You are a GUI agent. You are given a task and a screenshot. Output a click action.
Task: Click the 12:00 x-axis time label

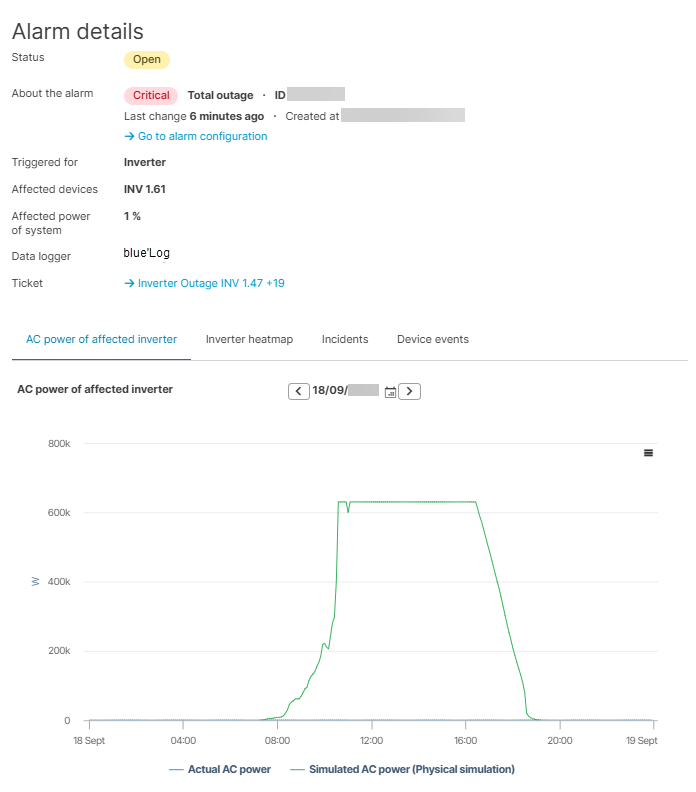click(x=371, y=741)
